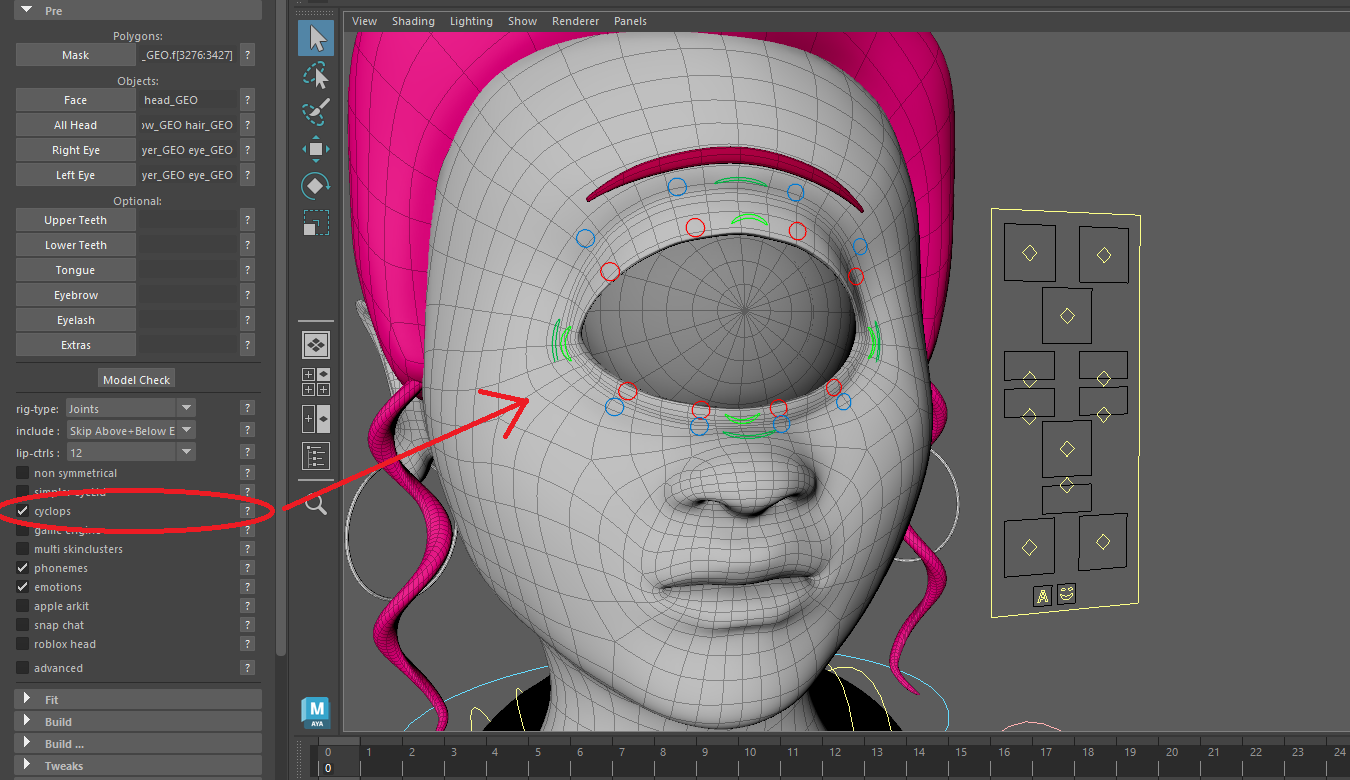Click the Maya logo icon

click(x=316, y=711)
